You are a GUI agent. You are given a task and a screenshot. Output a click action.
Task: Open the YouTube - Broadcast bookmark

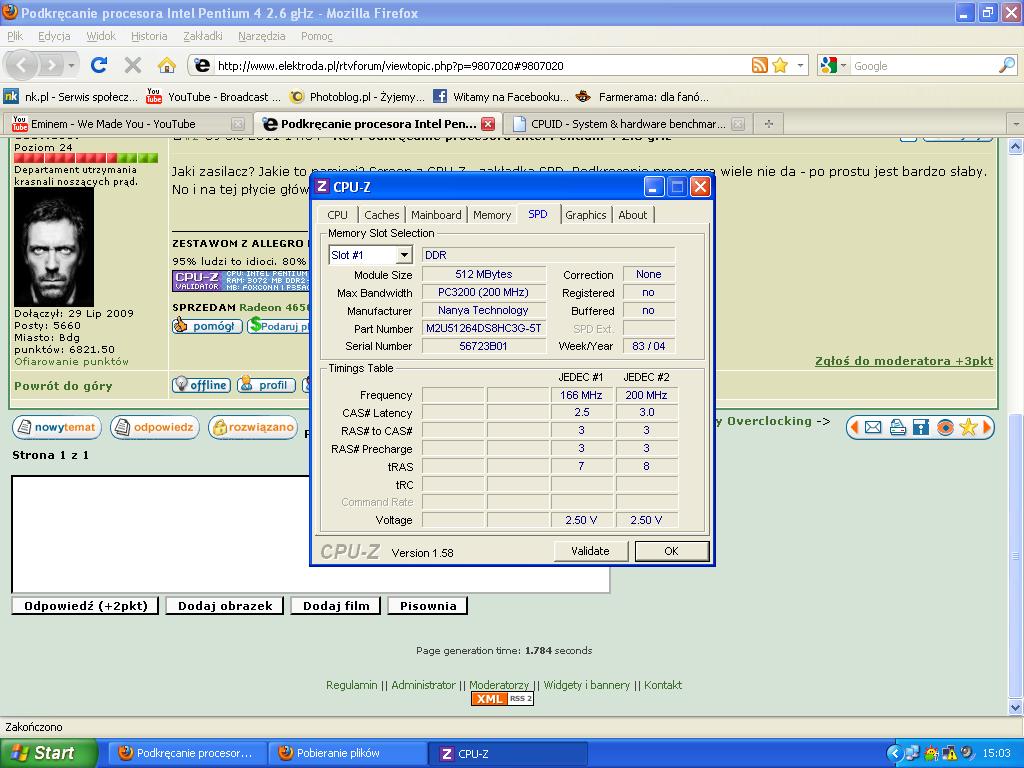click(213, 97)
